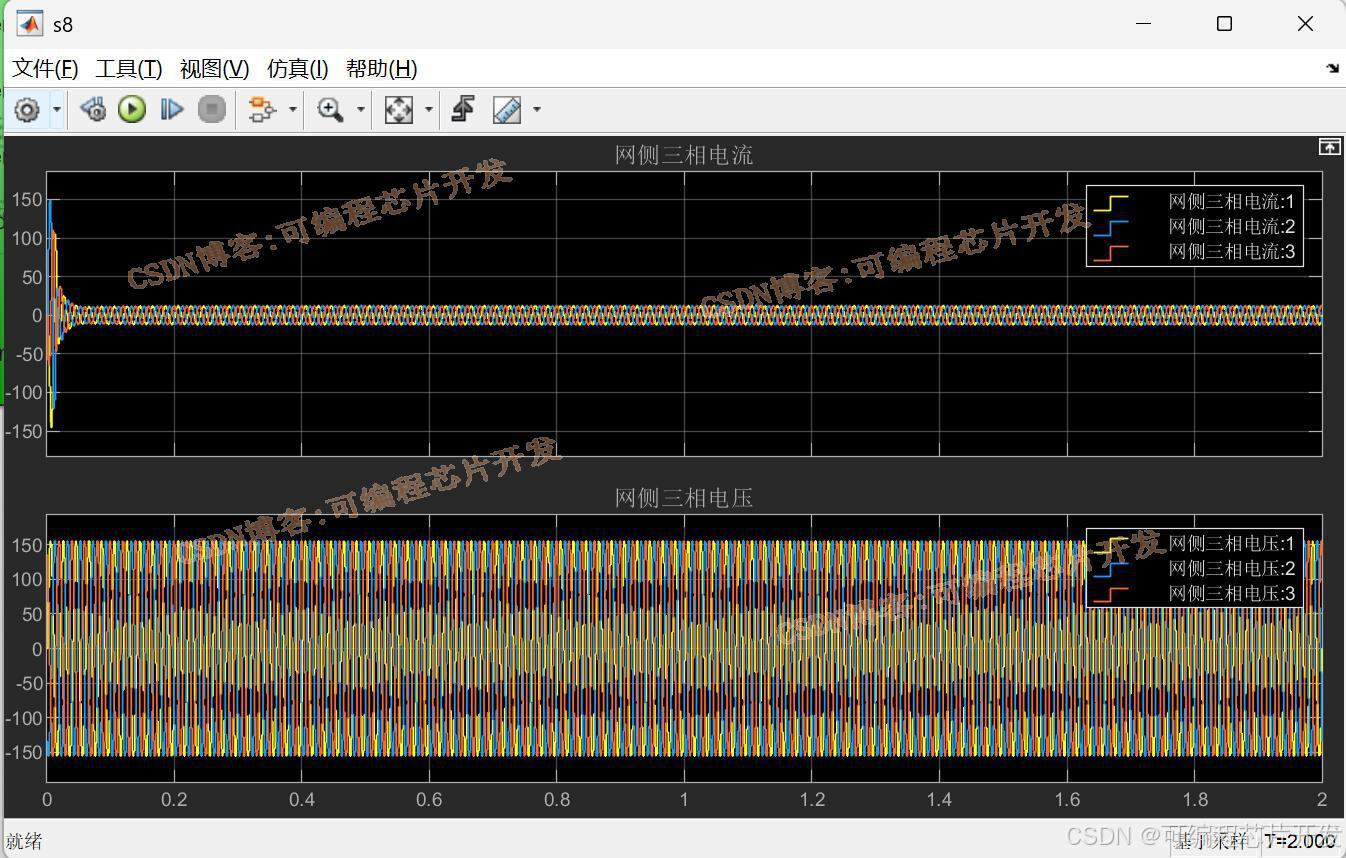Click x-axis tick label 1.2
Viewport: 1346px width, 858px height.
812,800
